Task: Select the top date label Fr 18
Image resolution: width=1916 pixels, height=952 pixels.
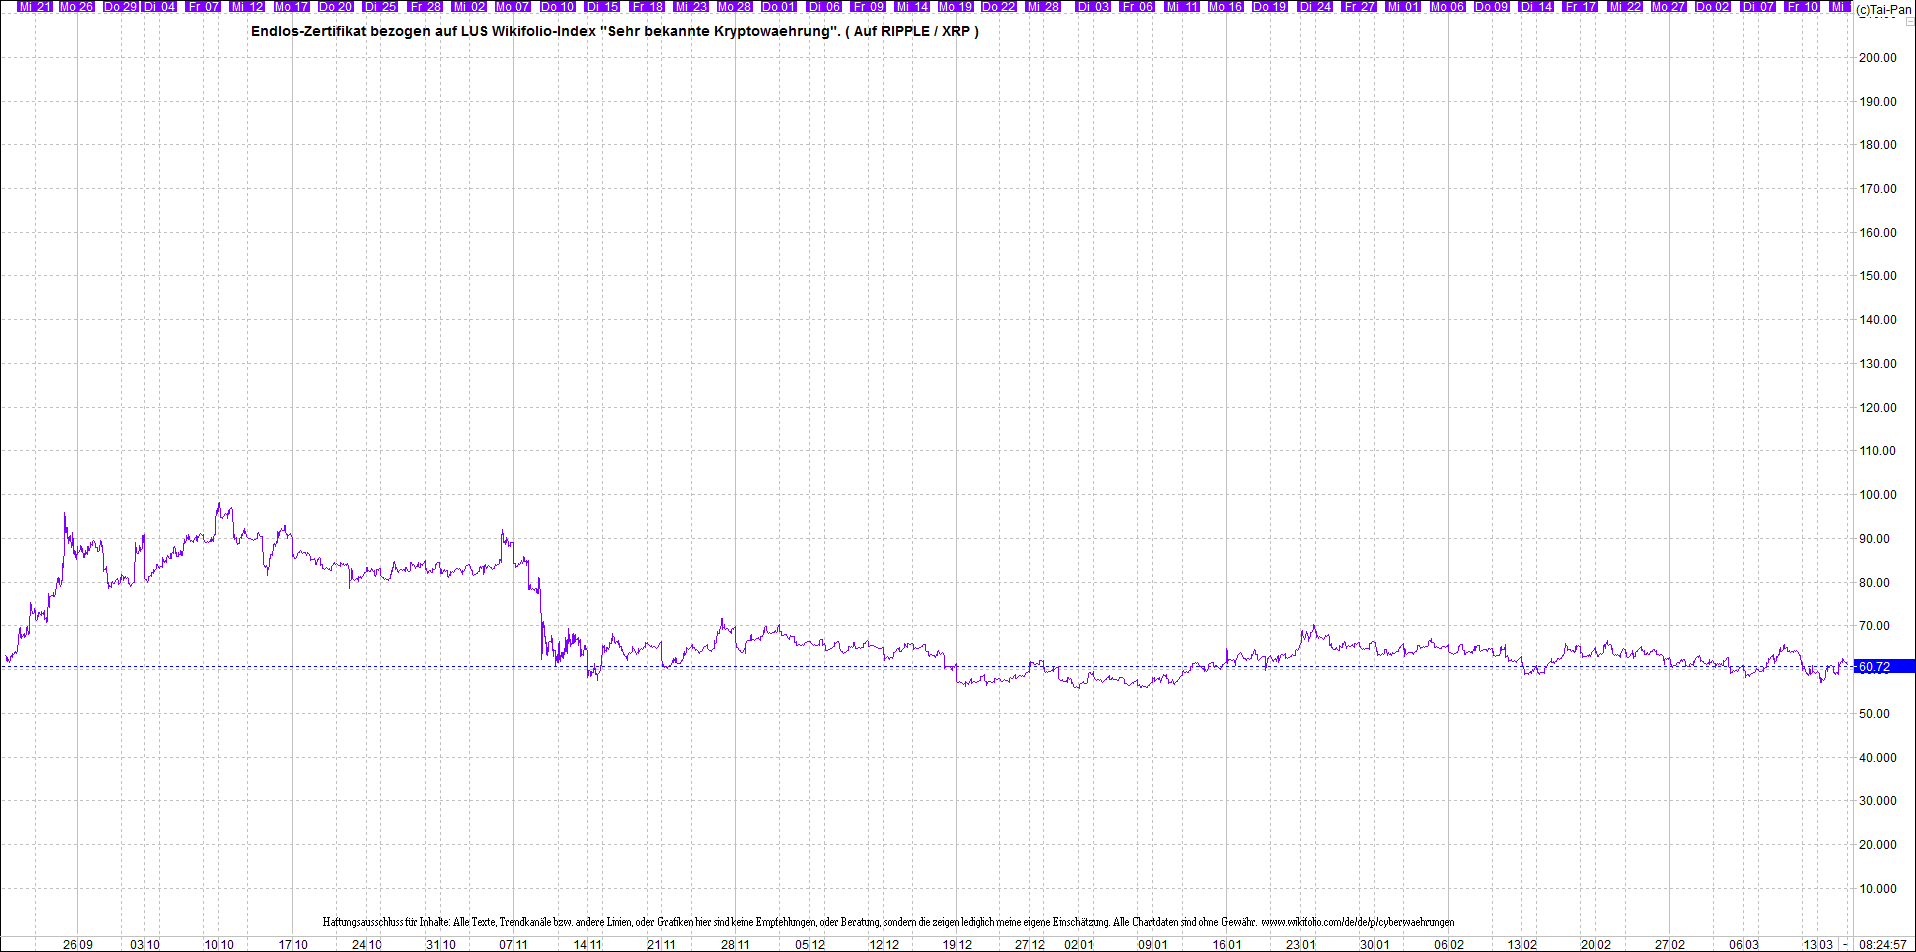Action: coord(648,6)
